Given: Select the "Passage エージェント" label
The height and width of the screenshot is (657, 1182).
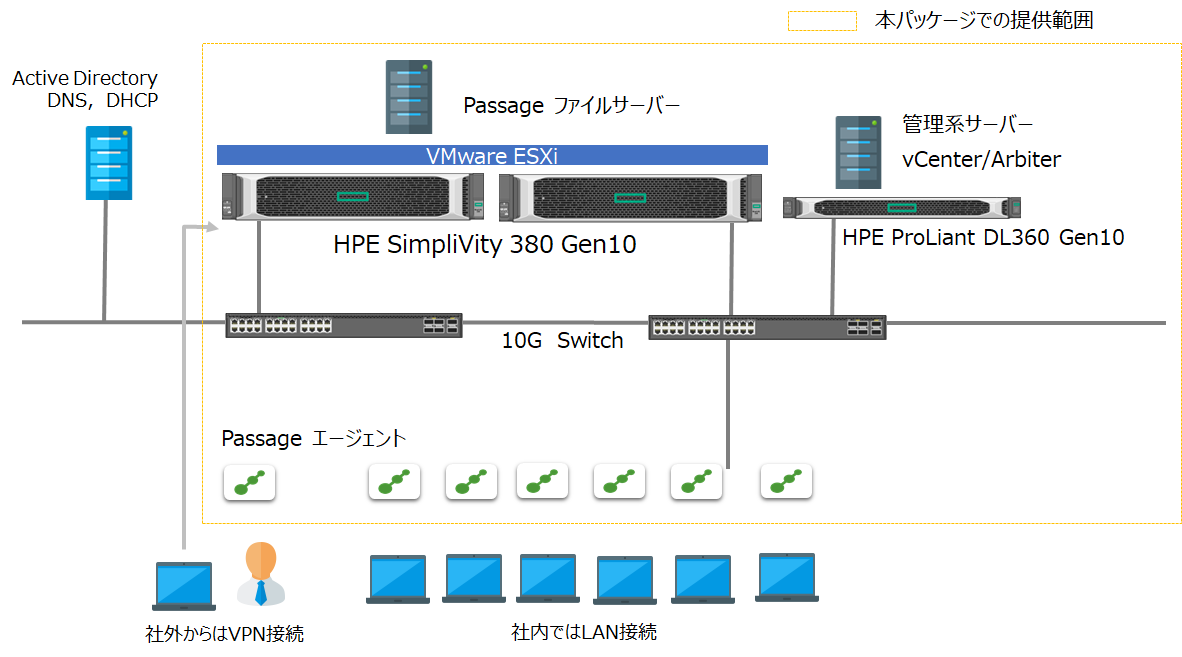Looking at the screenshot, I should [314, 439].
